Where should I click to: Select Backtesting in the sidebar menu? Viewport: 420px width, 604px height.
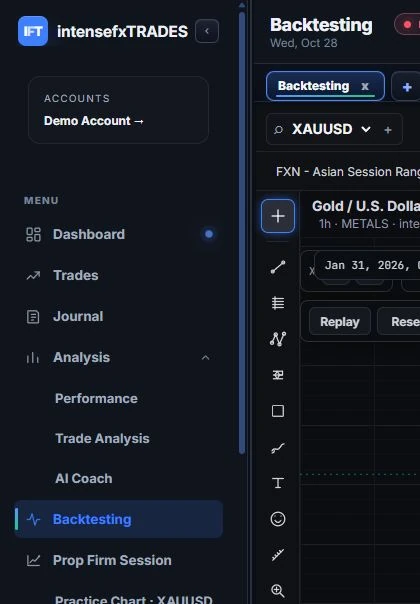point(118,519)
